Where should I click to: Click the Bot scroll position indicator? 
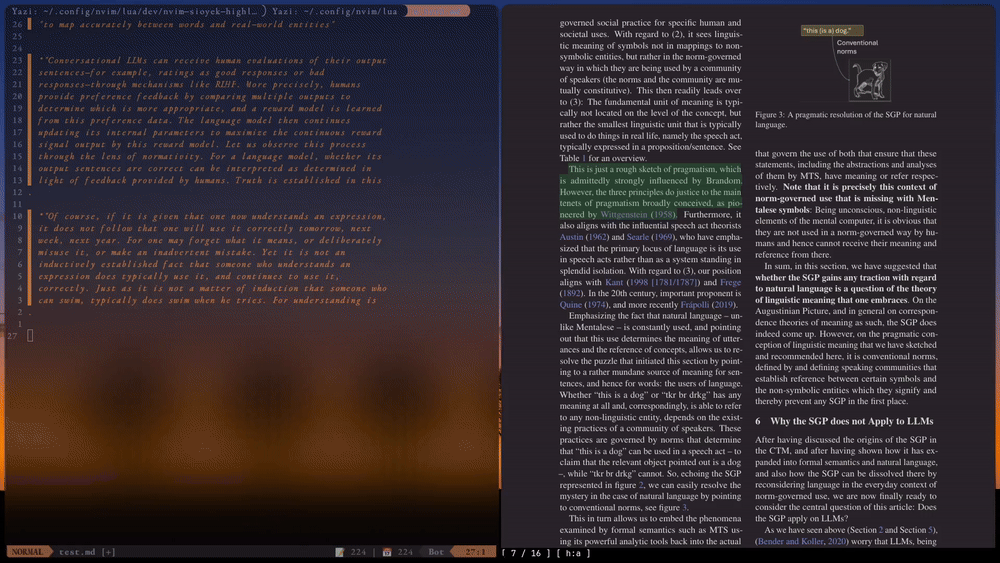pyautogui.click(x=436, y=552)
